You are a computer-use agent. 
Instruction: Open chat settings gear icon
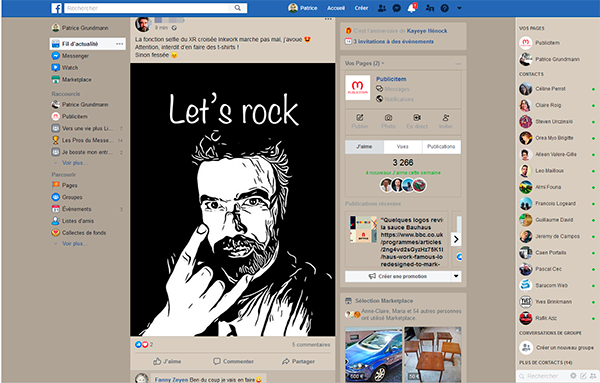[573, 376]
